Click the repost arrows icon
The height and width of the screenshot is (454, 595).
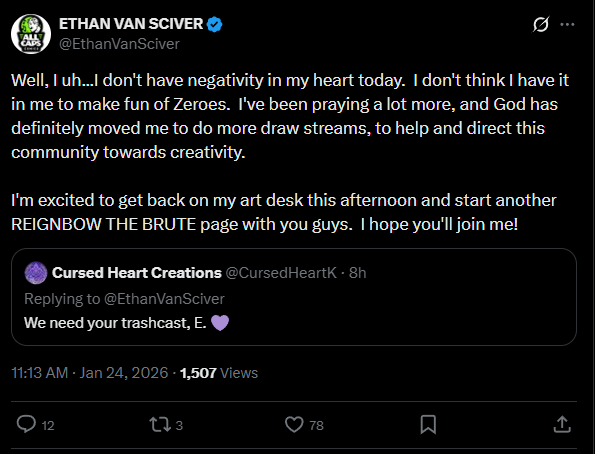click(x=160, y=424)
